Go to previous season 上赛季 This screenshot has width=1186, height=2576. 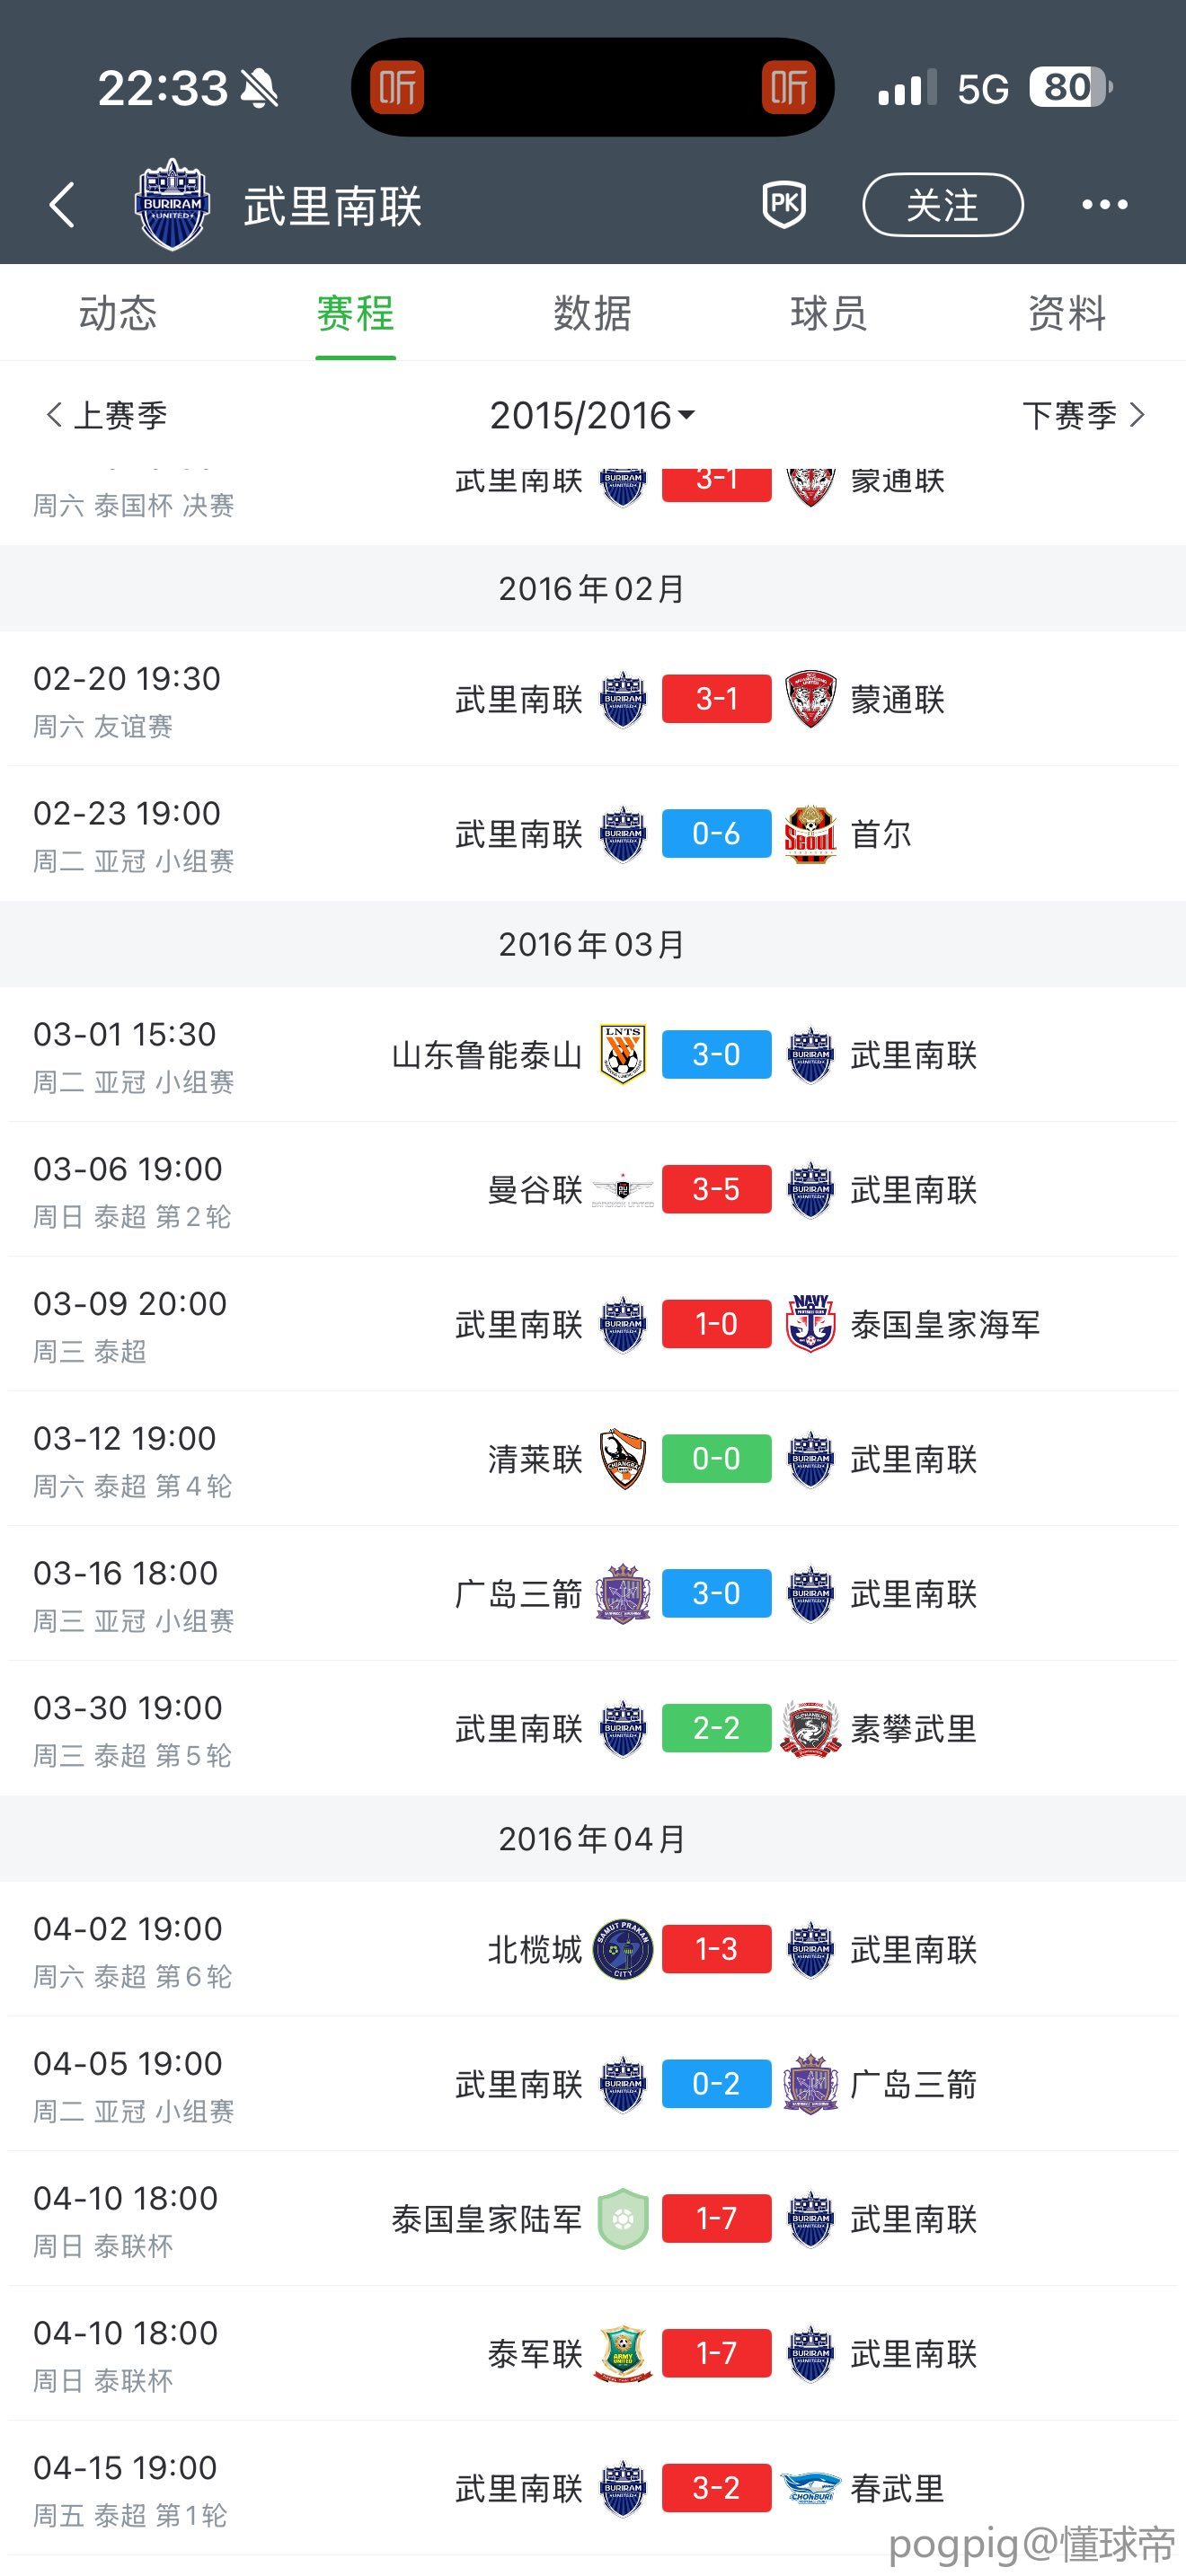click(107, 415)
